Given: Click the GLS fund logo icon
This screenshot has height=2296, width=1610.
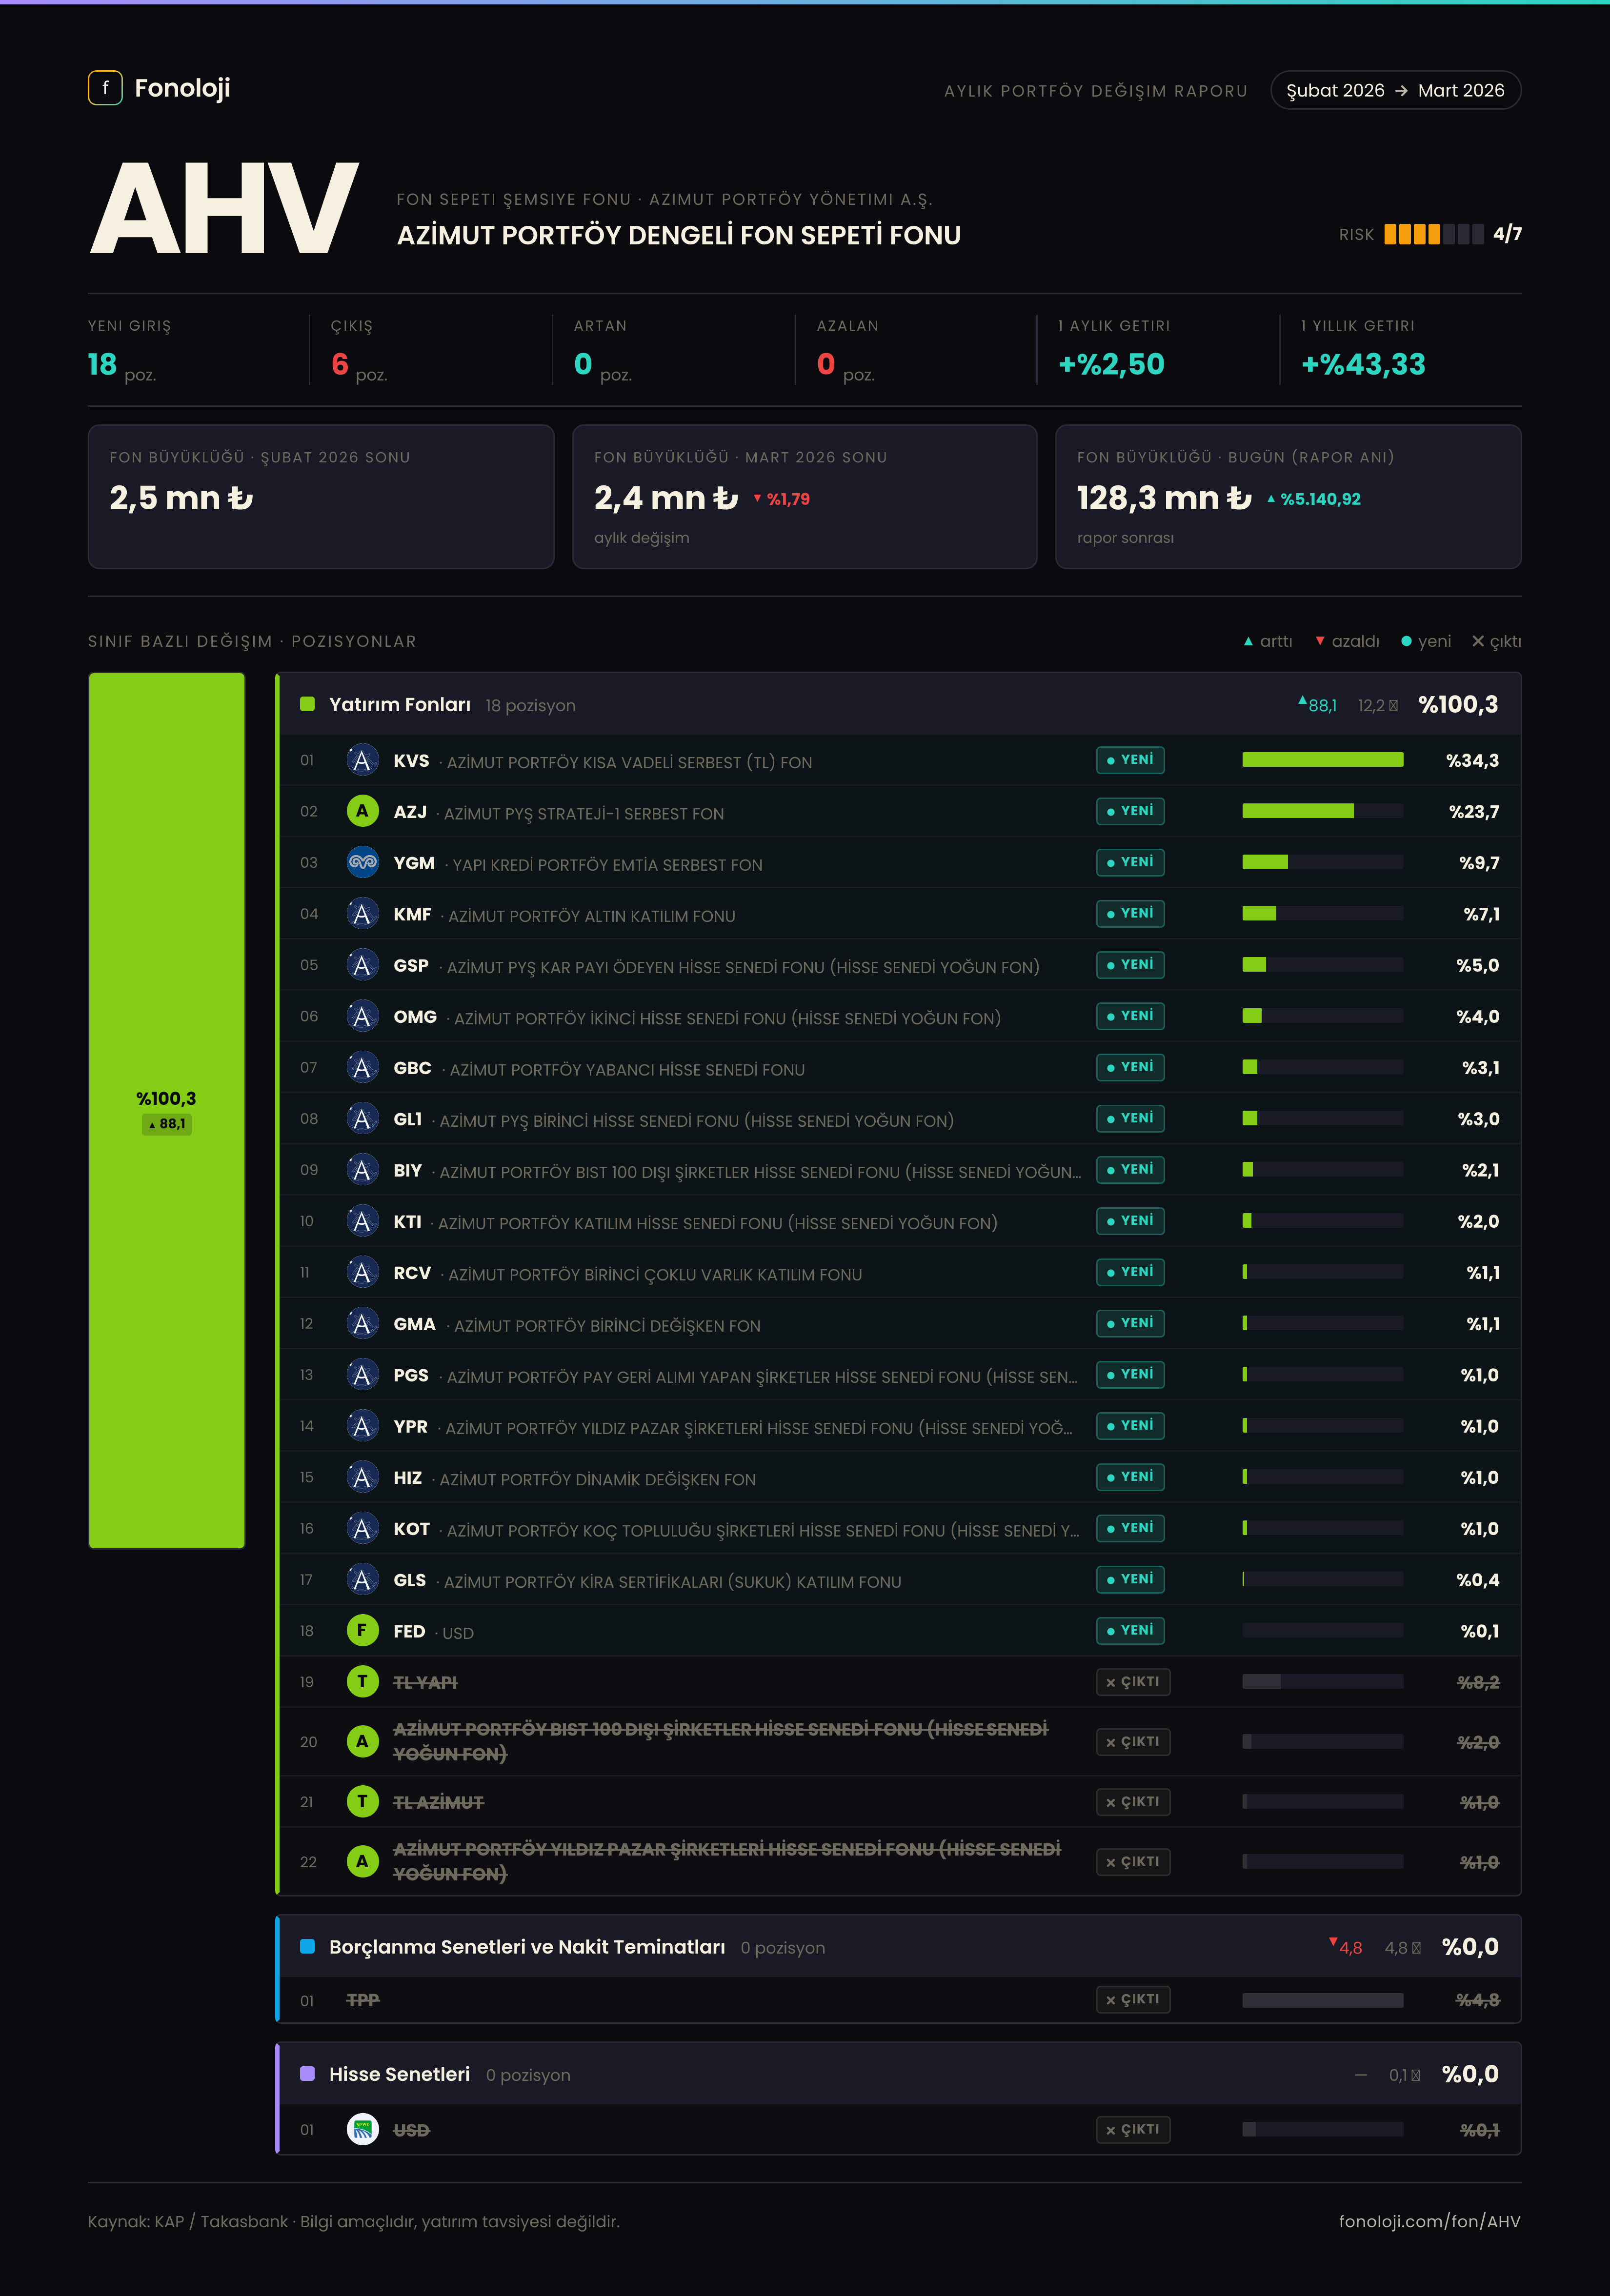Looking at the screenshot, I should pyautogui.click(x=362, y=1580).
